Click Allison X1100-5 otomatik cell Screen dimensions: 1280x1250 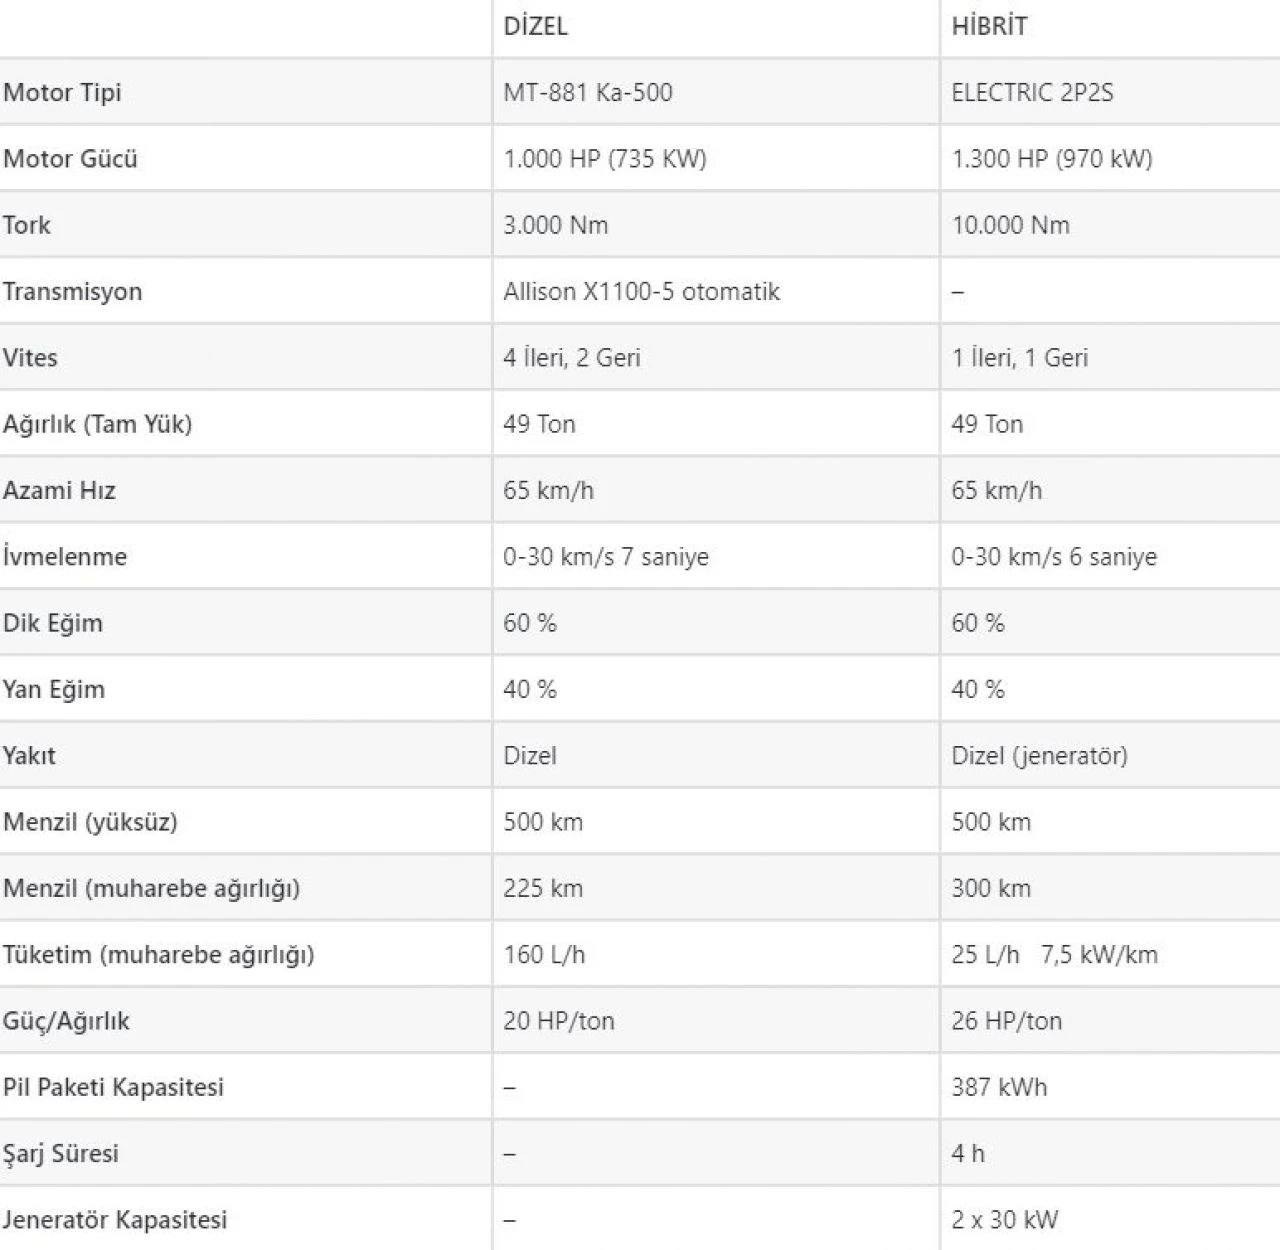[x=641, y=291]
